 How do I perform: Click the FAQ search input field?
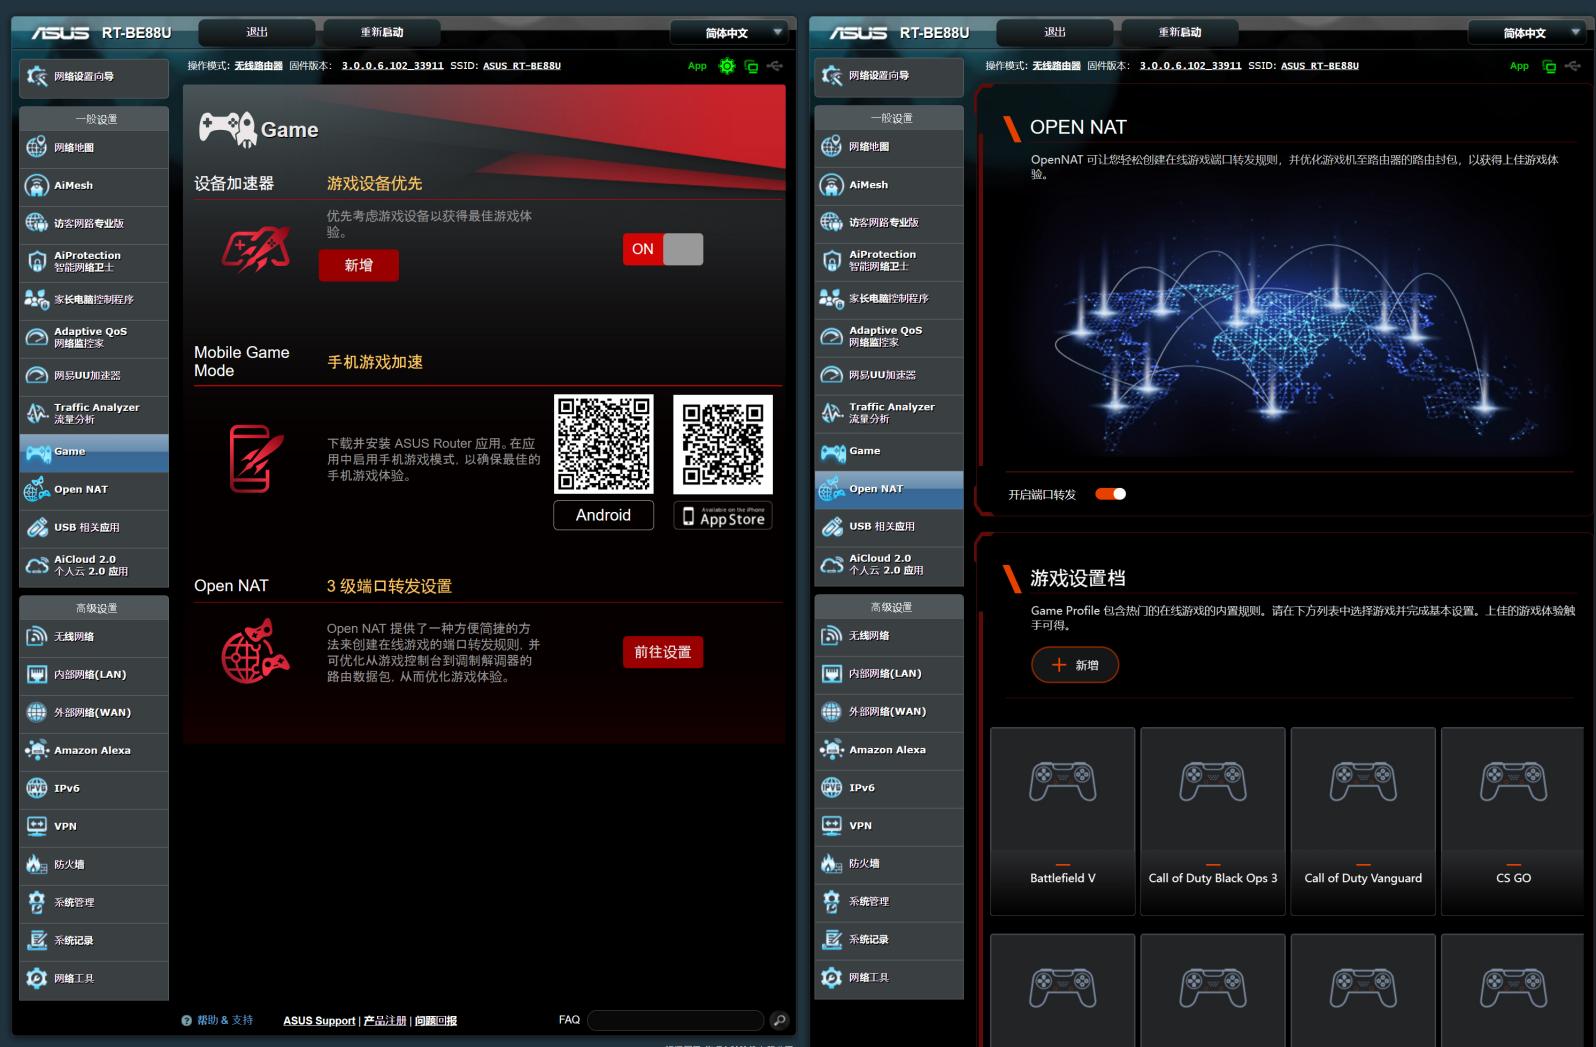[676, 1020]
